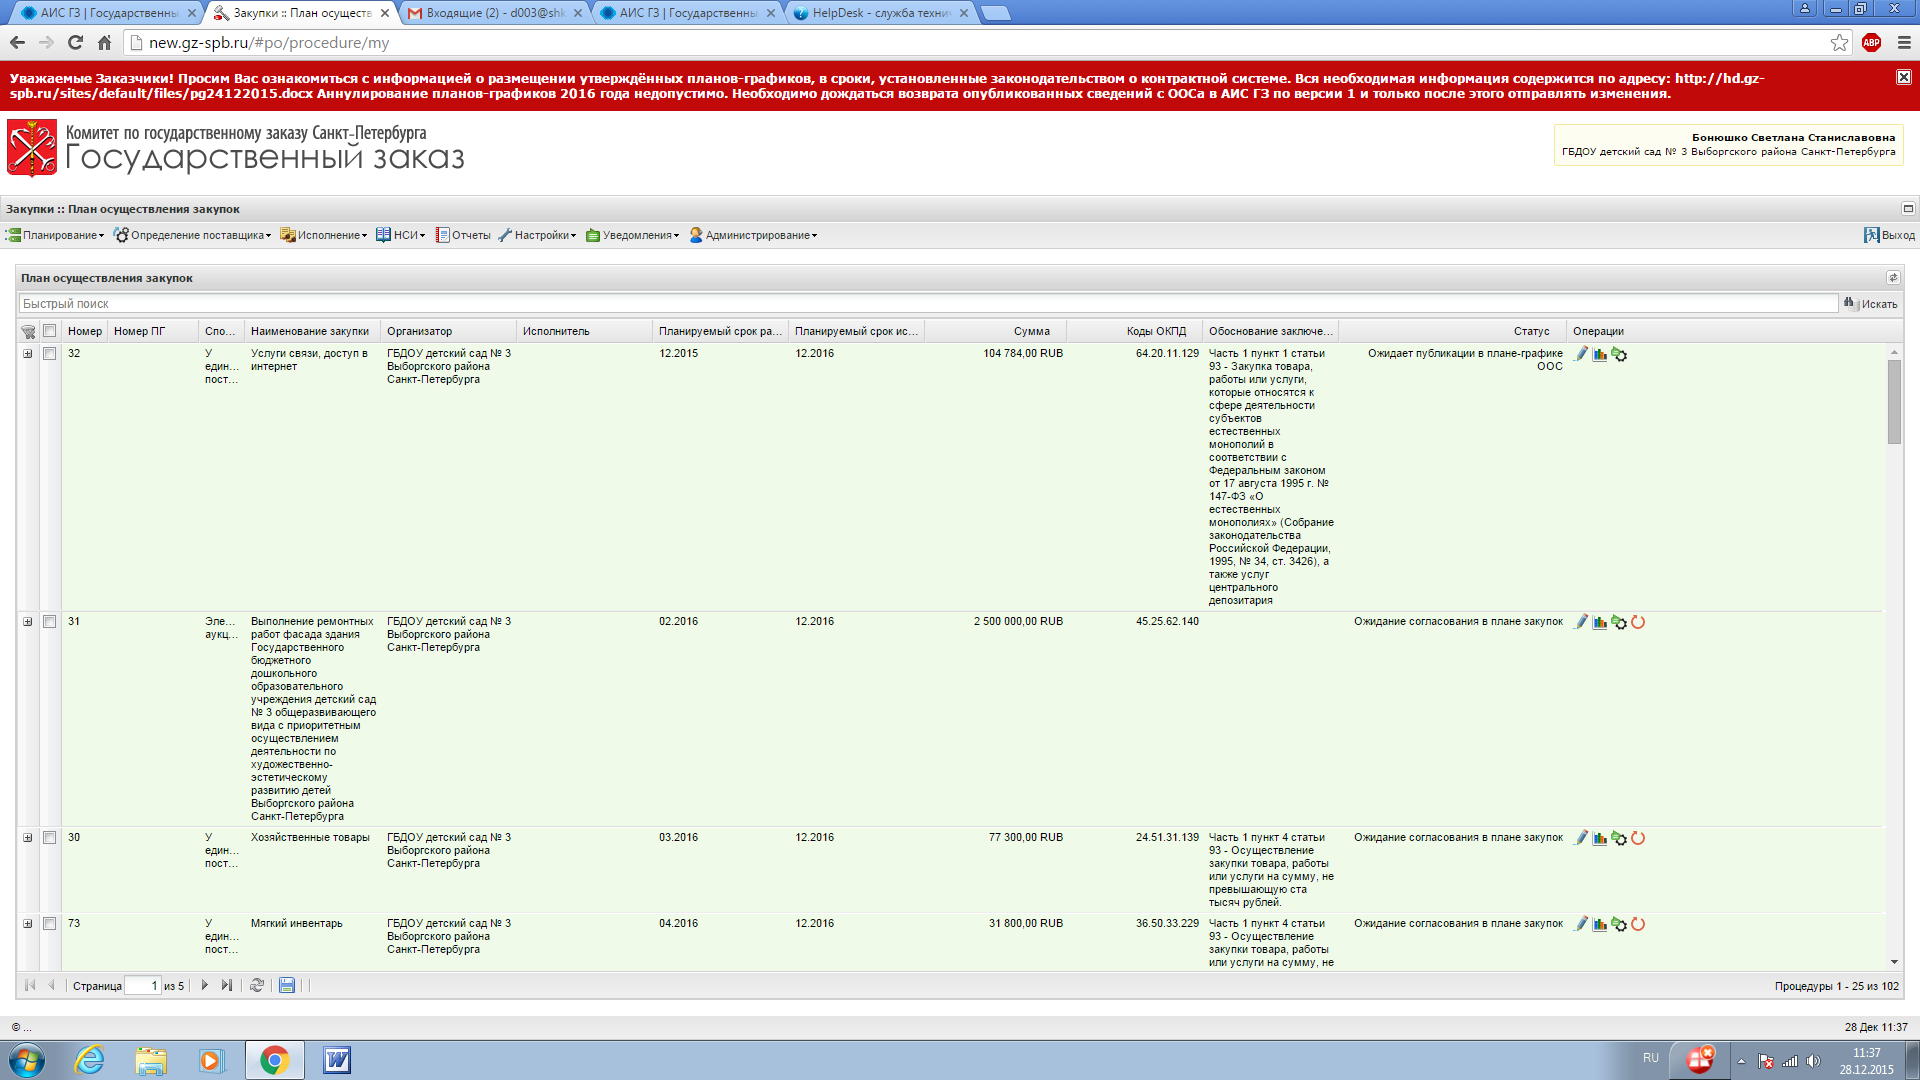Toggle the select-all header checkbox
Image resolution: width=1920 pixels, height=1080 pixels.
point(49,331)
